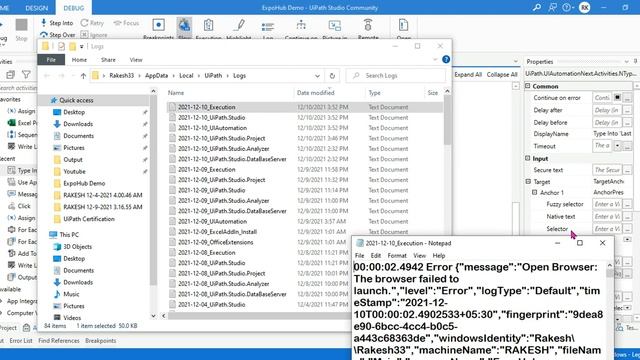Screen dimensions: 640x360
Task: Select the 2021-12-10_UiAutomation log file
Action: tap(212, 128)
